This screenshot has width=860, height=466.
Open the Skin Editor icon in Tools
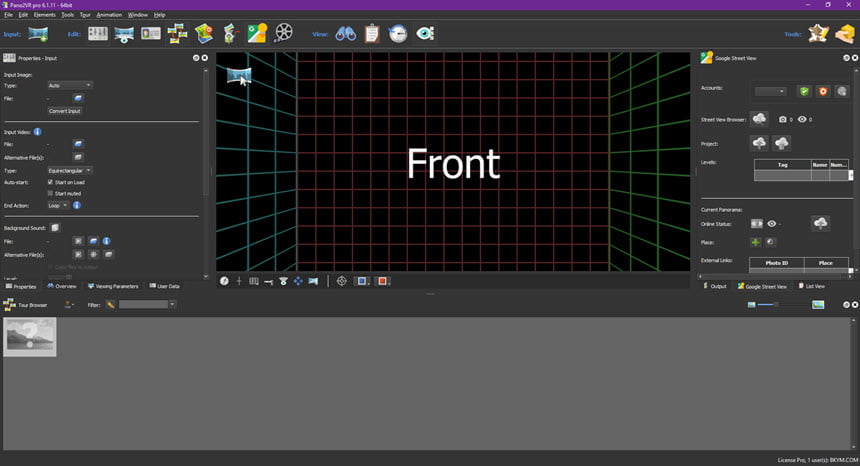point(818,34)
